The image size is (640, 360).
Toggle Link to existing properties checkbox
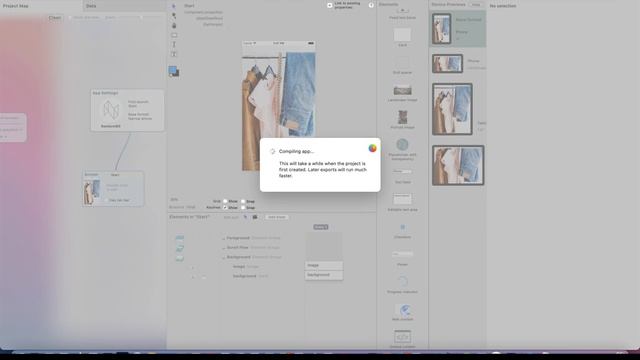[x=329, y=5]
